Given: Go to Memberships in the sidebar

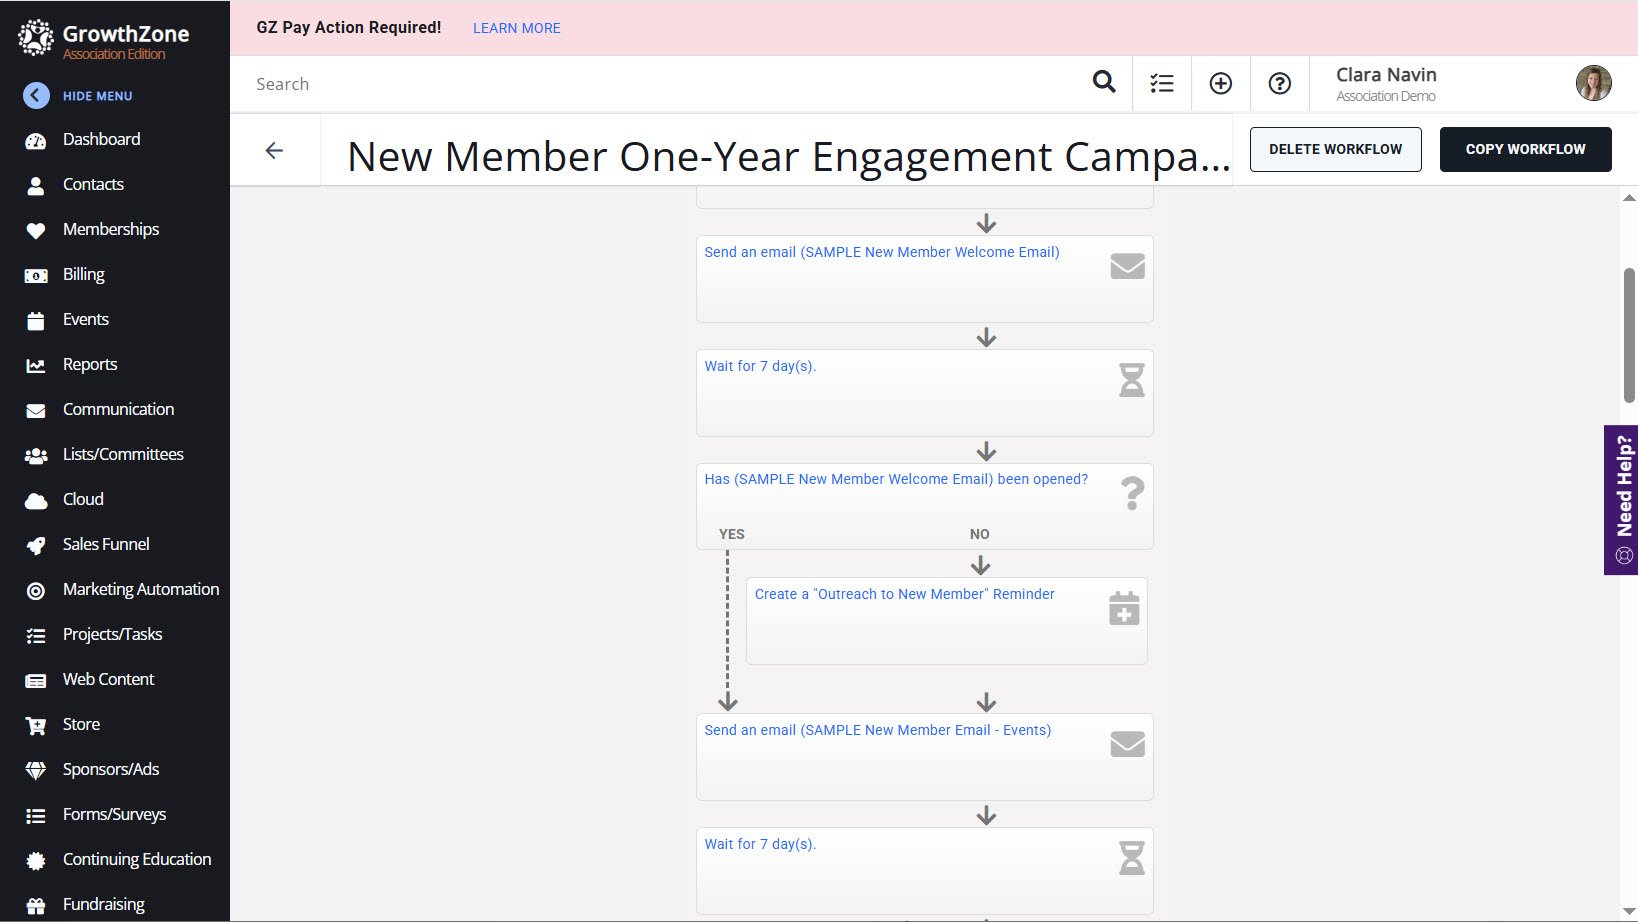Looking at the screenshot, I should [110, 230].
